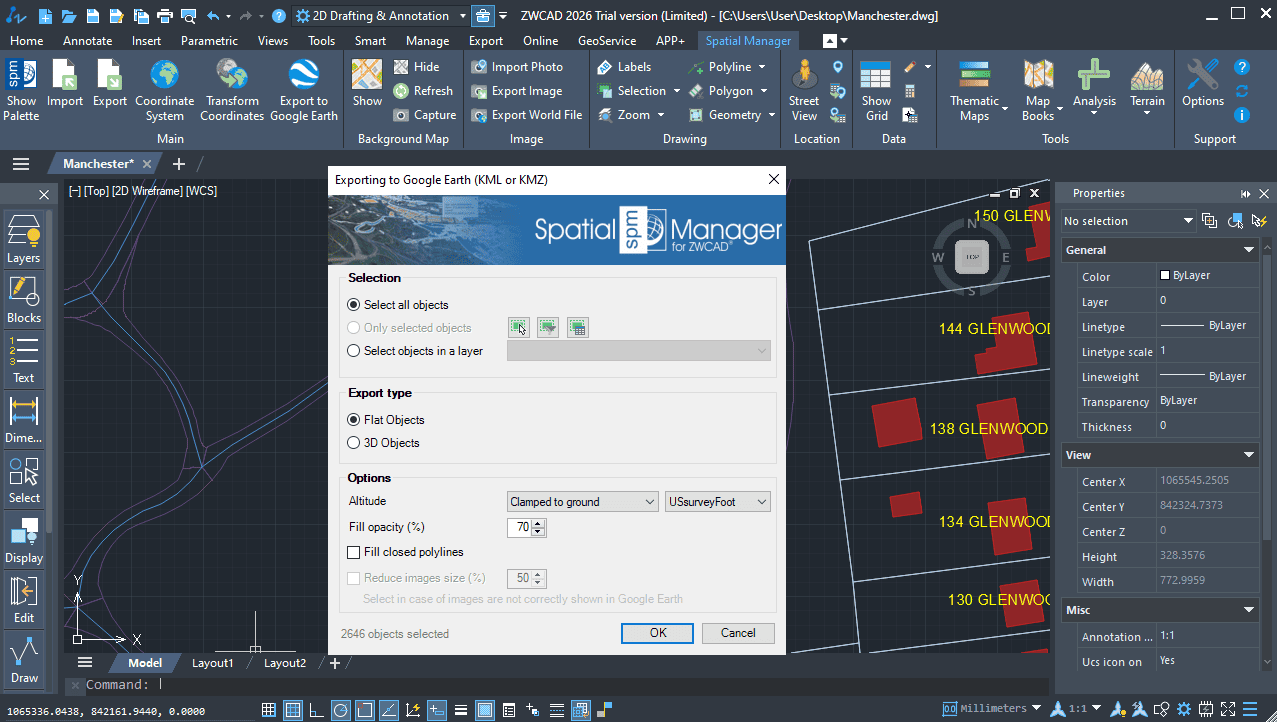The height and width of the screenshot is (722, 1277).
Task: Capture the background map image
Action: 425,115
